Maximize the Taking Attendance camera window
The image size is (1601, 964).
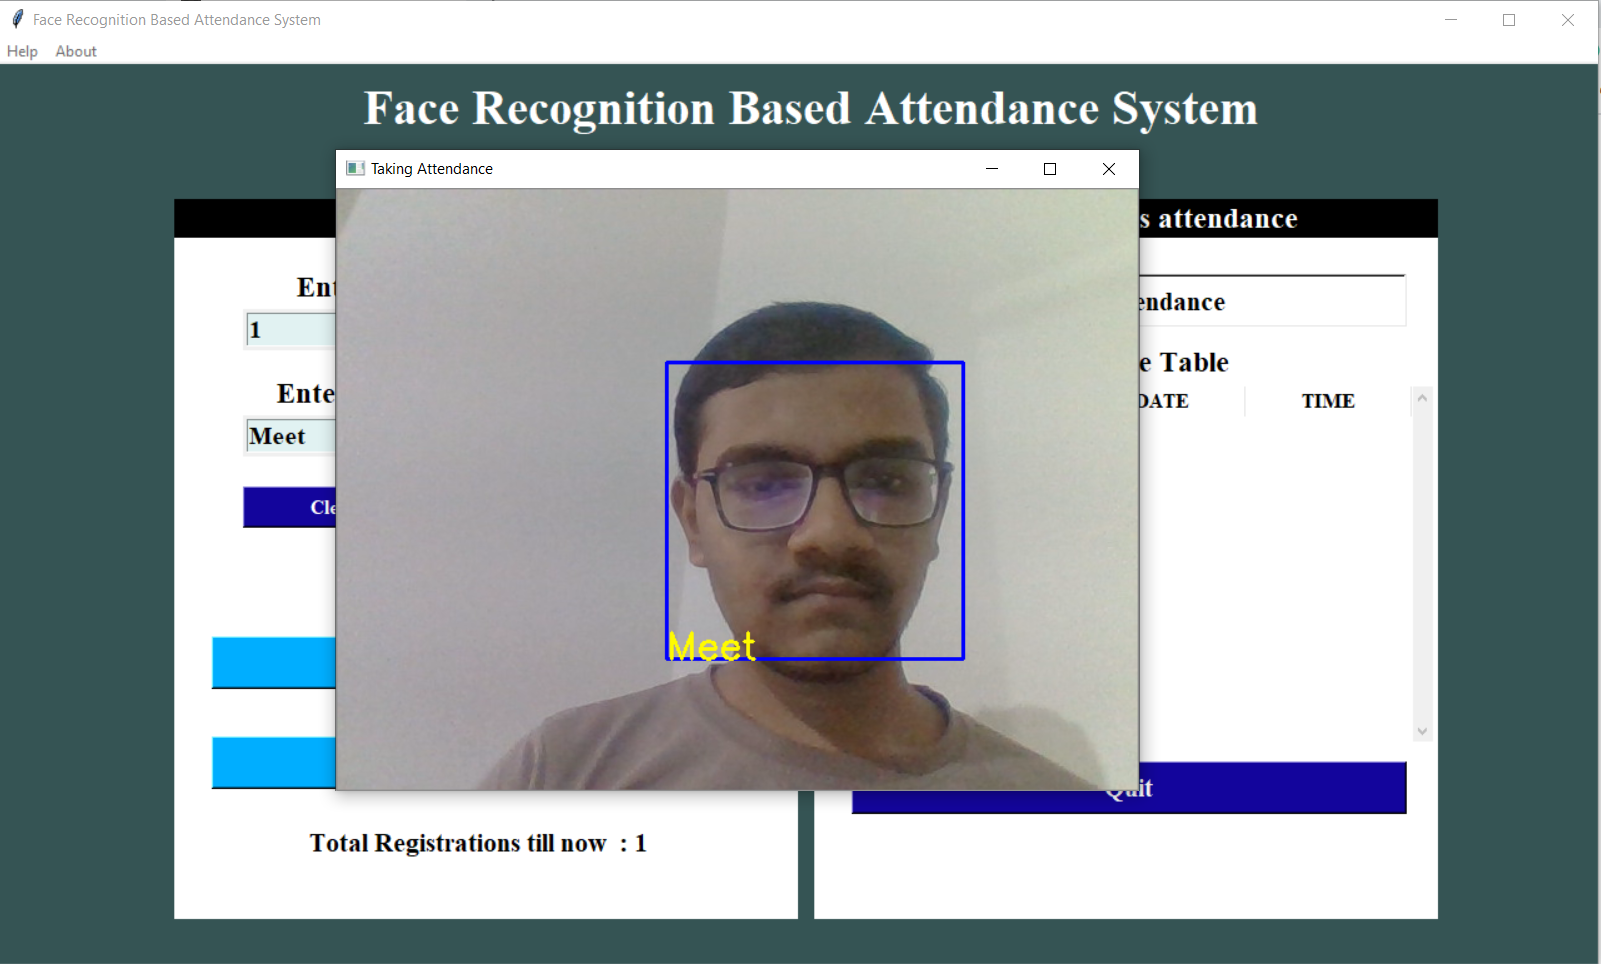[1049, 168]
